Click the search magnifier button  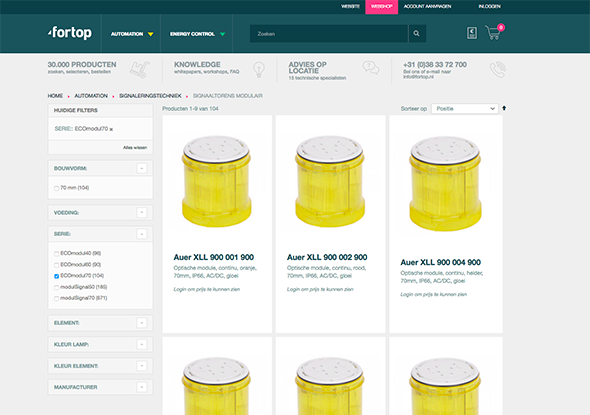tap(417, 33)
